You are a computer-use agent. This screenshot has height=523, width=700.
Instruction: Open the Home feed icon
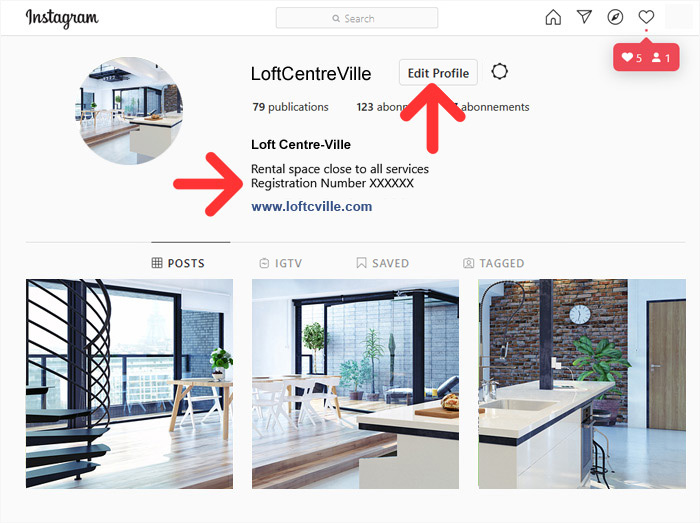point(553,17)
